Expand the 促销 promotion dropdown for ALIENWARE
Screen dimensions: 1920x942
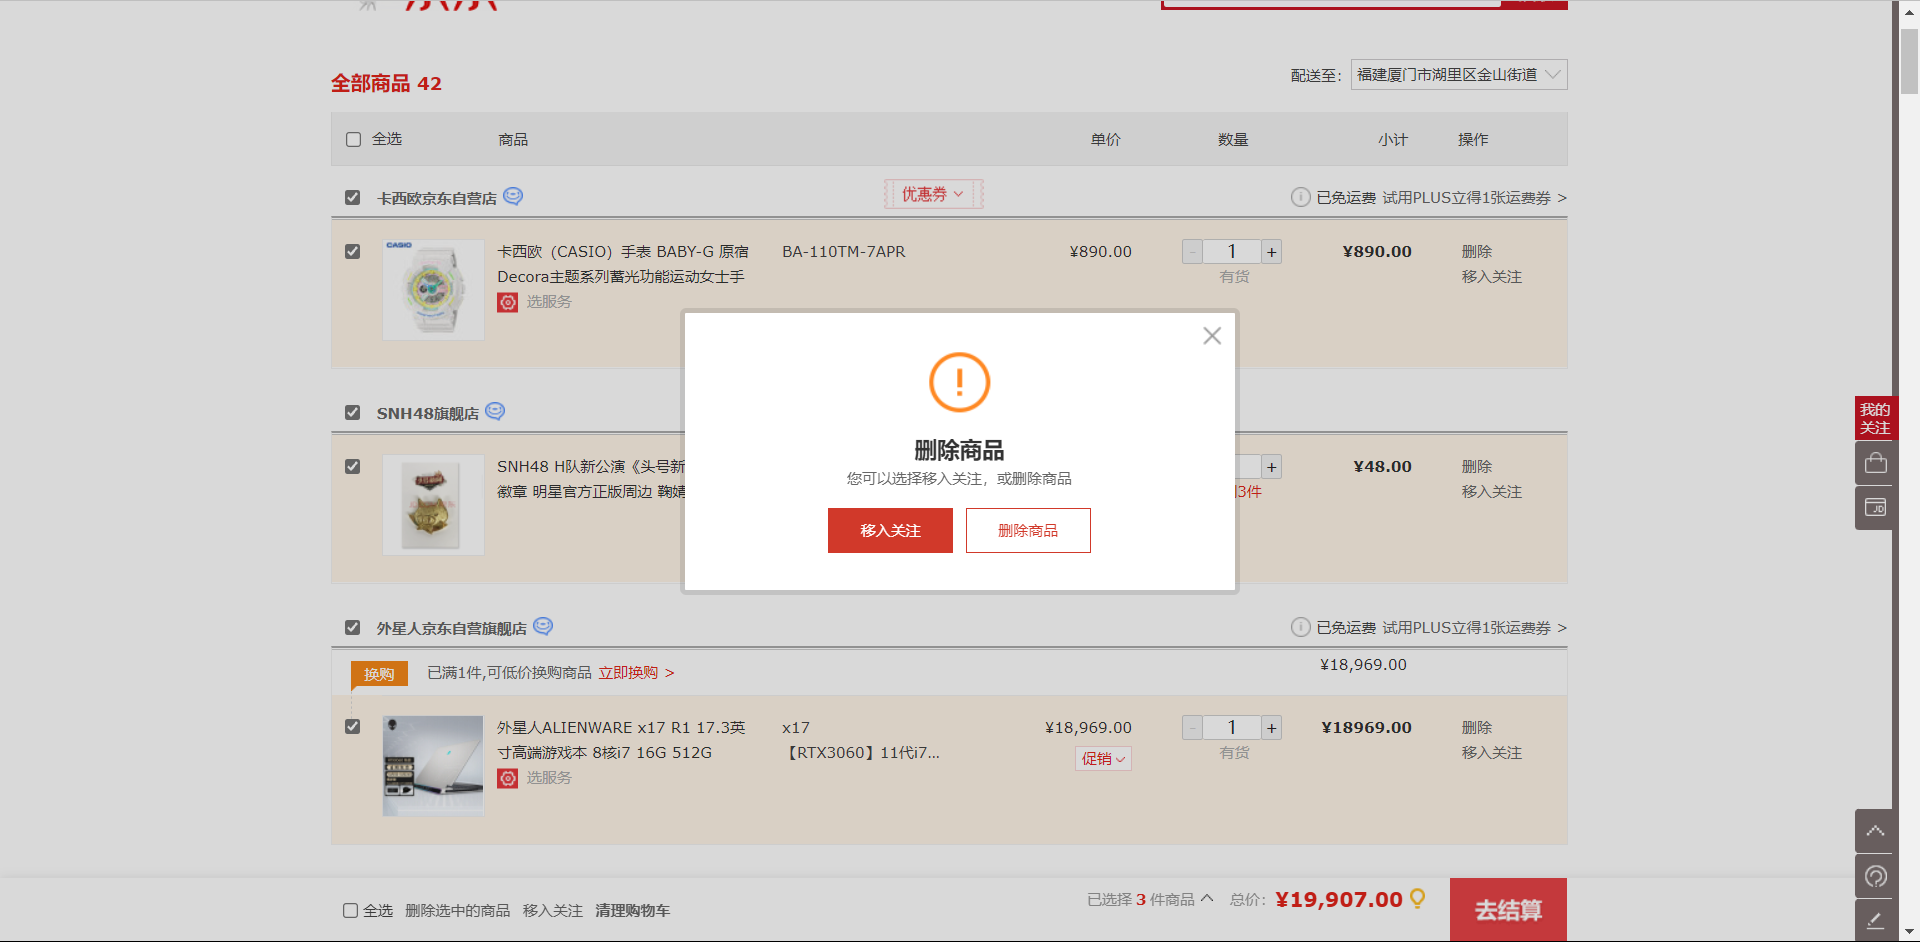pyautogui.click(x=1104, y=759)
